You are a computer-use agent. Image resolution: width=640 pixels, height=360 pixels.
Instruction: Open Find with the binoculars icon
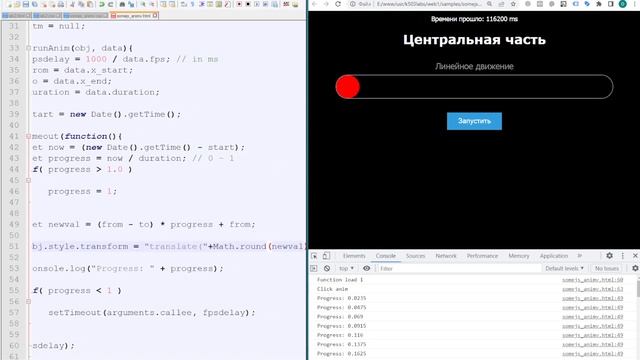click(x=122, y=4)
